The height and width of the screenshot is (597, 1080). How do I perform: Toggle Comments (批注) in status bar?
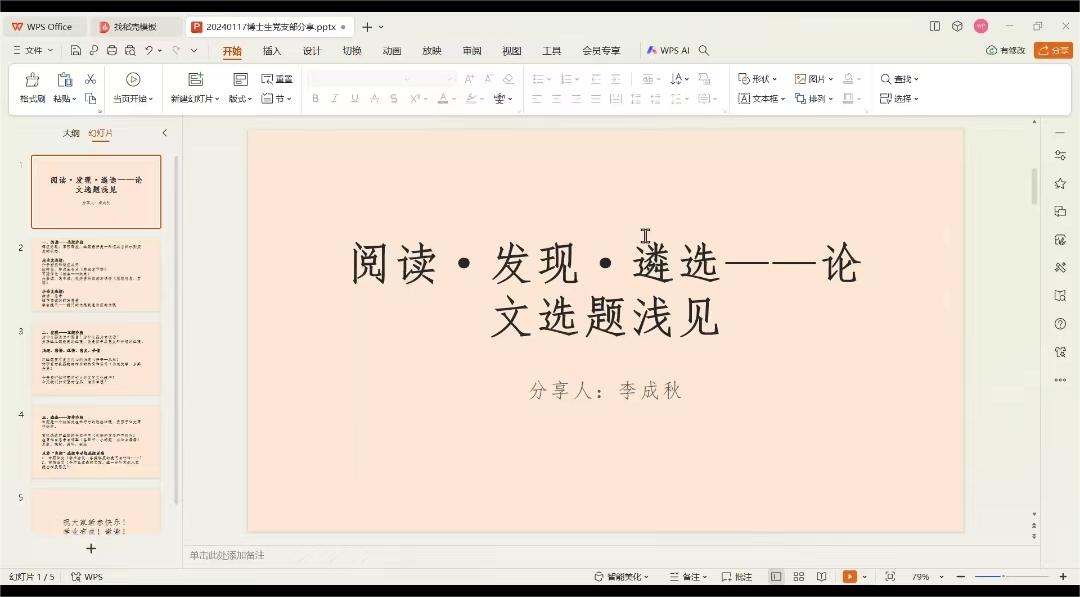736,576
